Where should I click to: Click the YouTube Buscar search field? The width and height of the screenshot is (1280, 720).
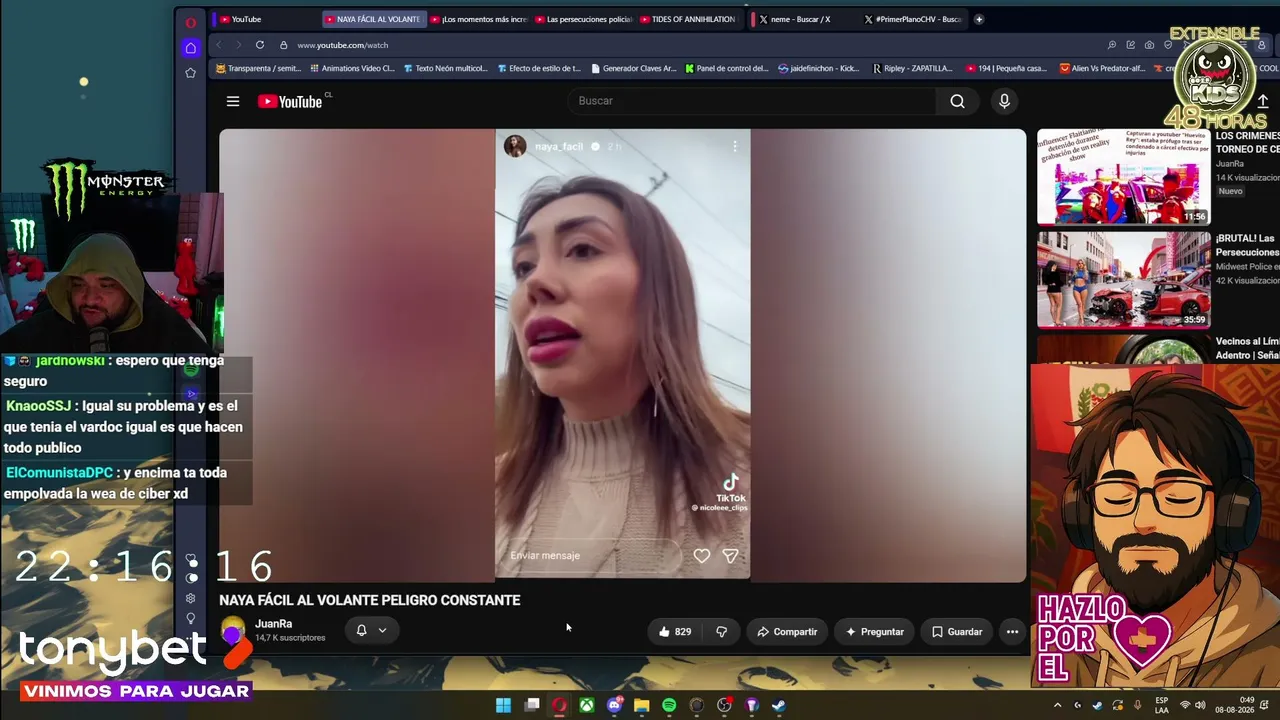point(752,101)
